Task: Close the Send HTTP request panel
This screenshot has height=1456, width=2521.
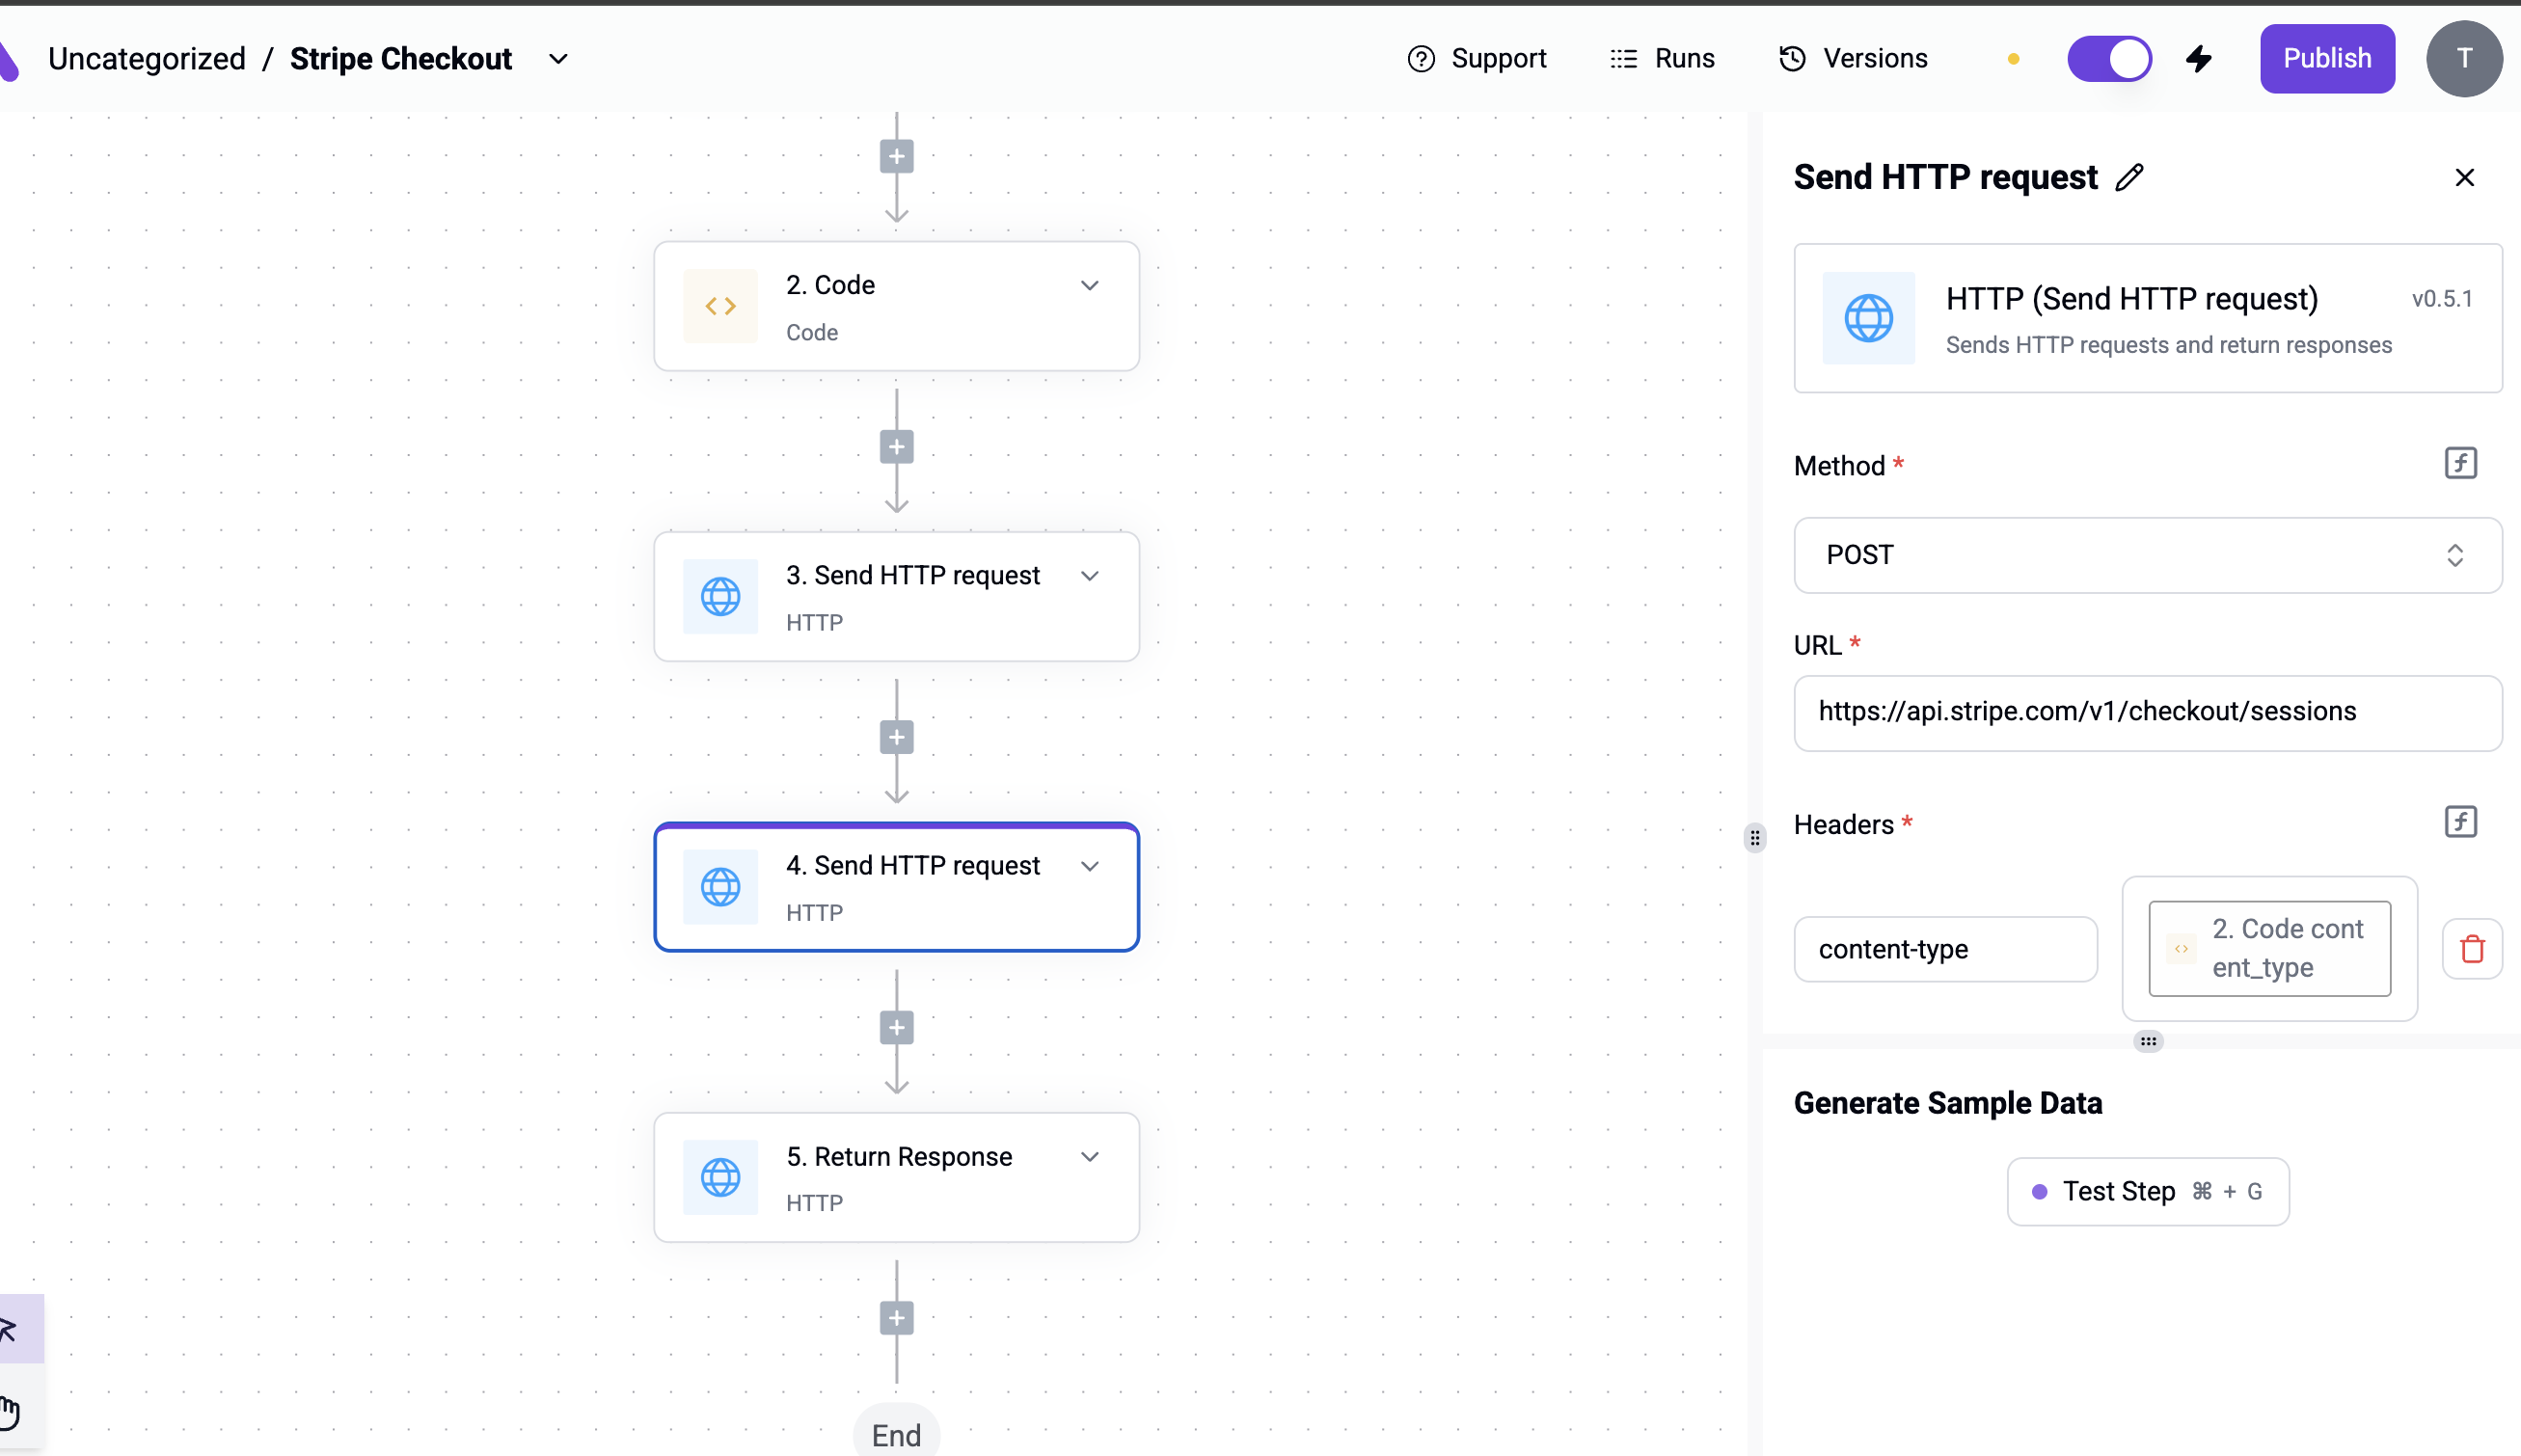Action: (2464, 177)
